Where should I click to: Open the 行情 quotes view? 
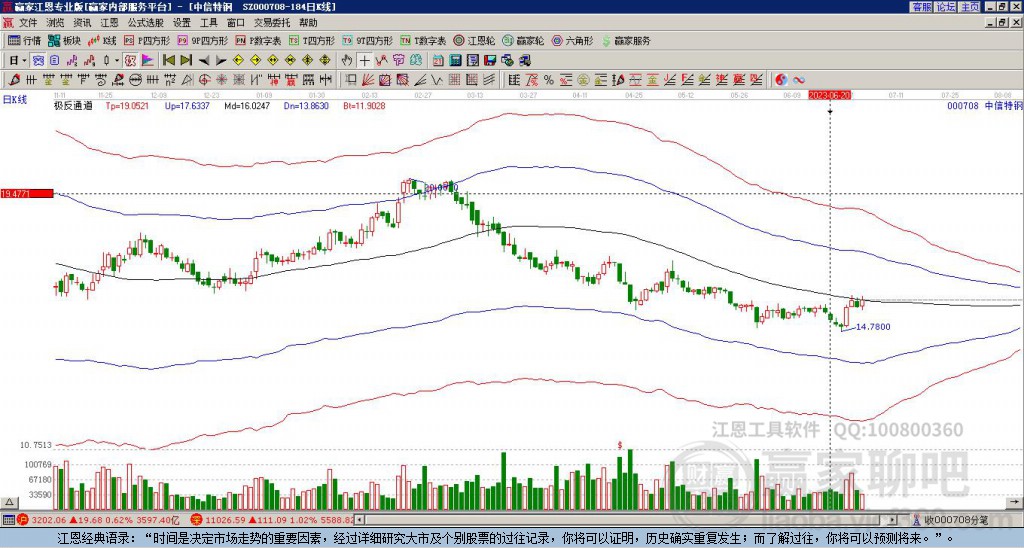24,40
